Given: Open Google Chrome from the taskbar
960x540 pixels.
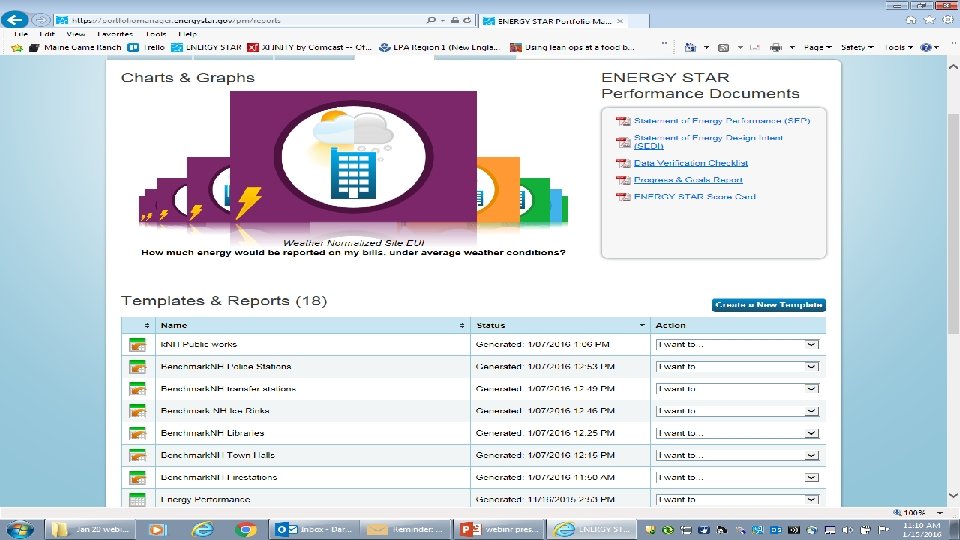Looking at the screenshot, I should (246, 530).
